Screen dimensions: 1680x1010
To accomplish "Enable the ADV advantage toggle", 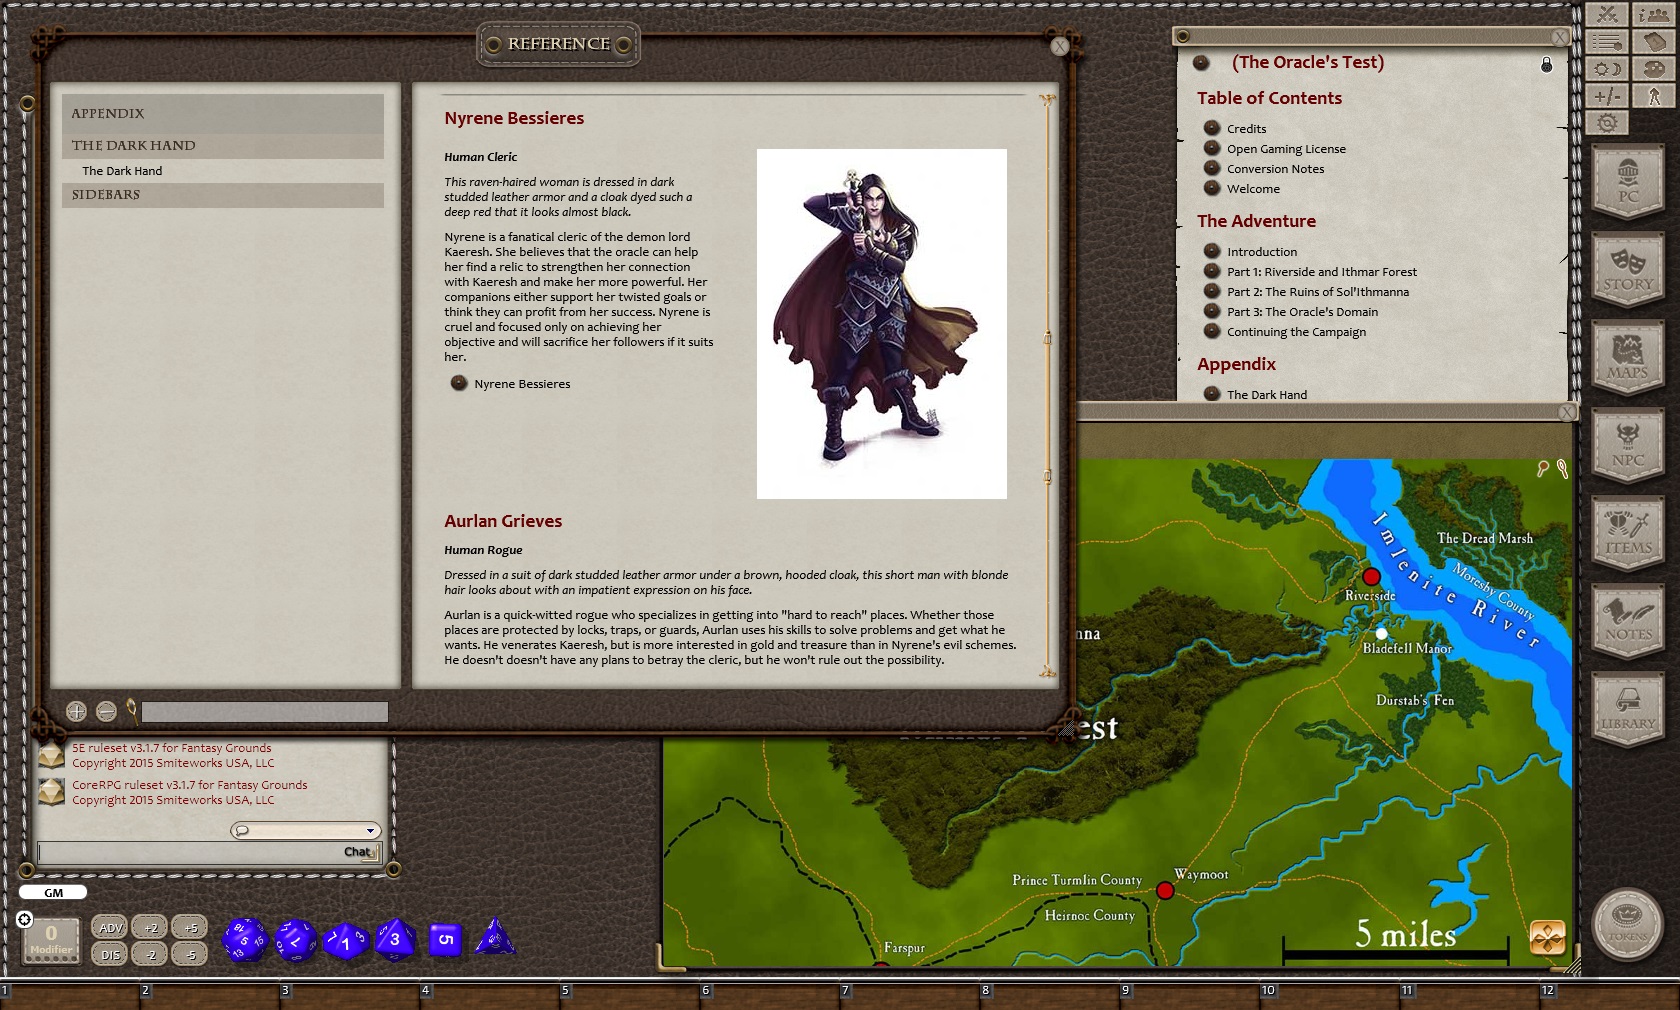I will 110,927.
